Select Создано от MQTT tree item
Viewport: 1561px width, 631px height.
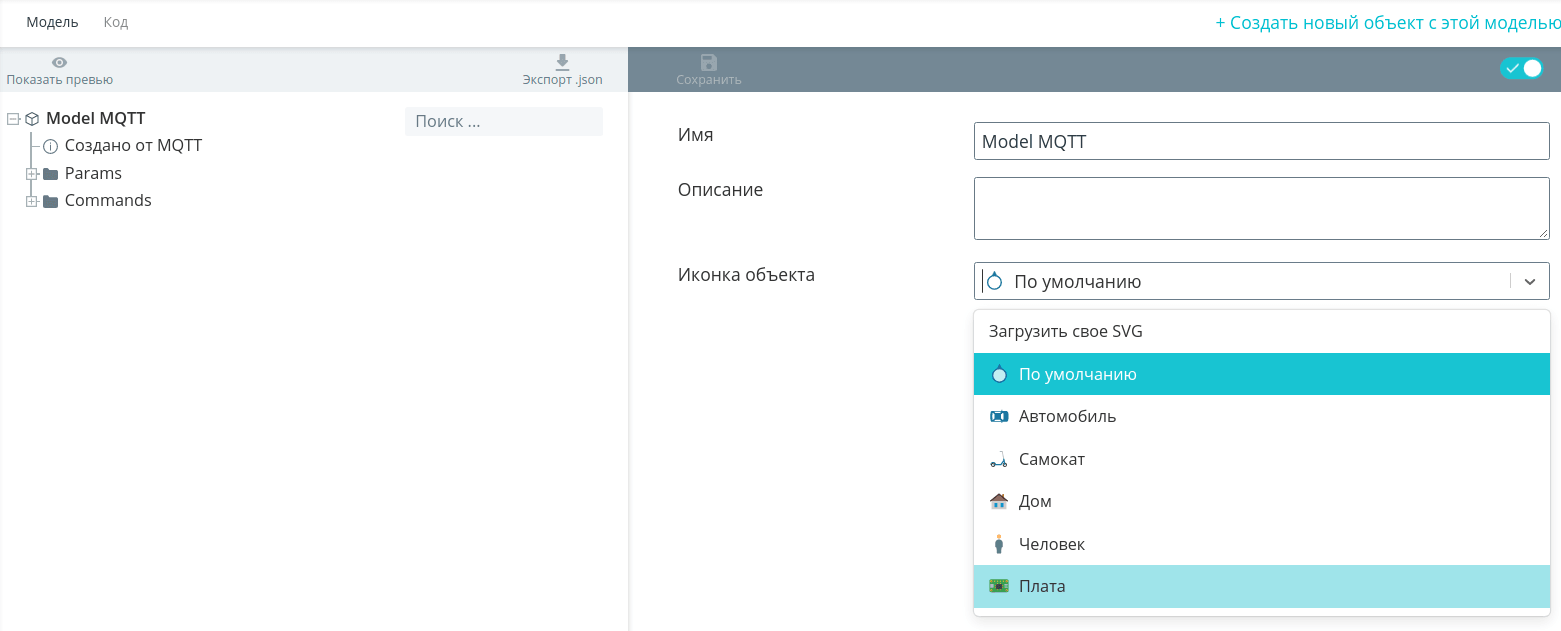133,146
